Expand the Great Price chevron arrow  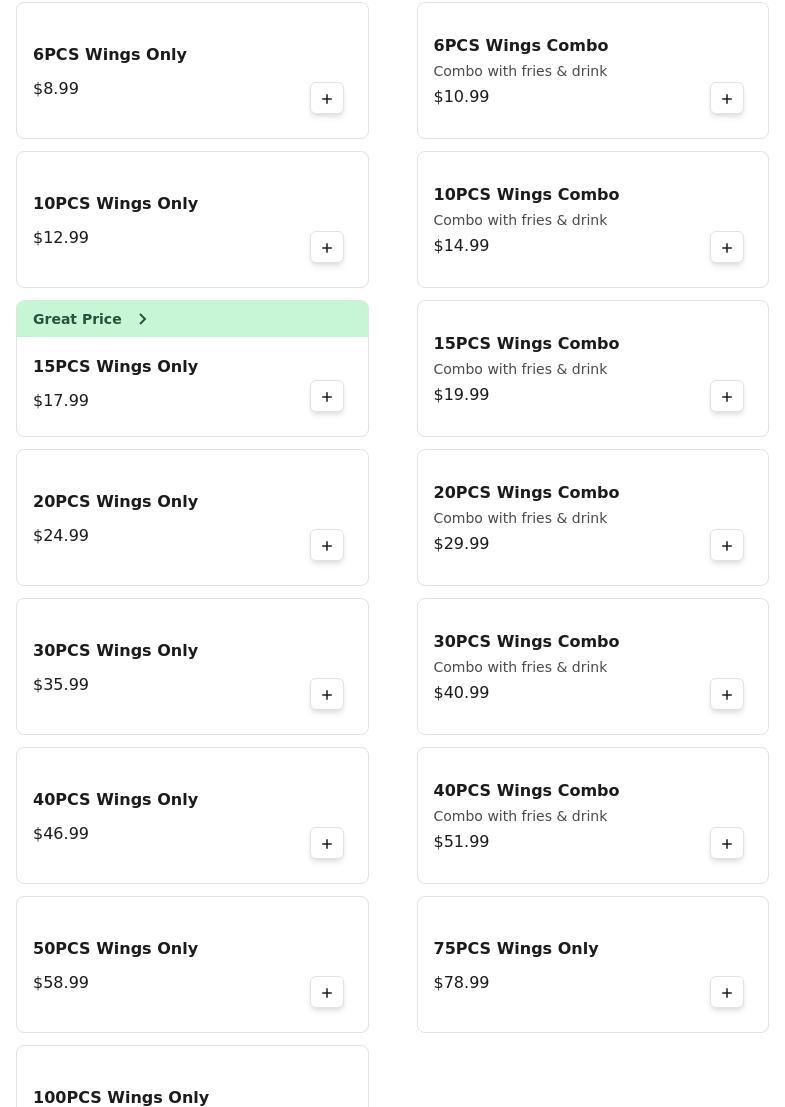click(143, 319)
